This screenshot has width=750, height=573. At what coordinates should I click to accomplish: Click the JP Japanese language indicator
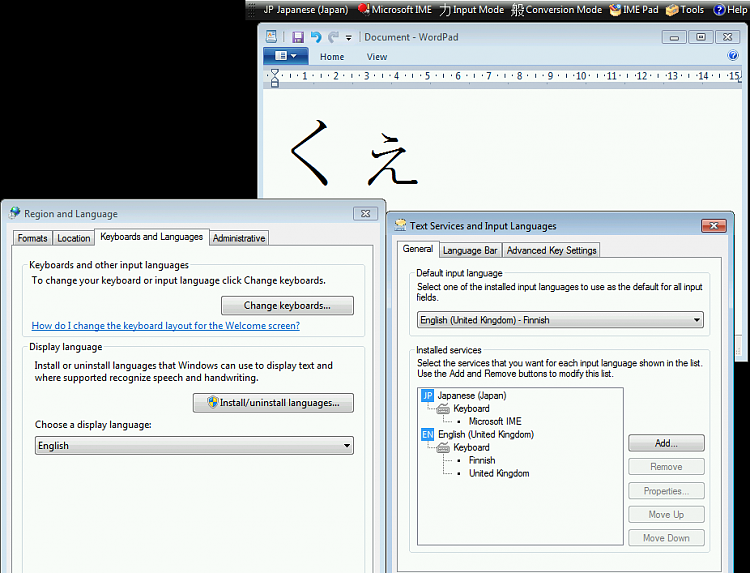pyautogui.click(x=305, y=10)
